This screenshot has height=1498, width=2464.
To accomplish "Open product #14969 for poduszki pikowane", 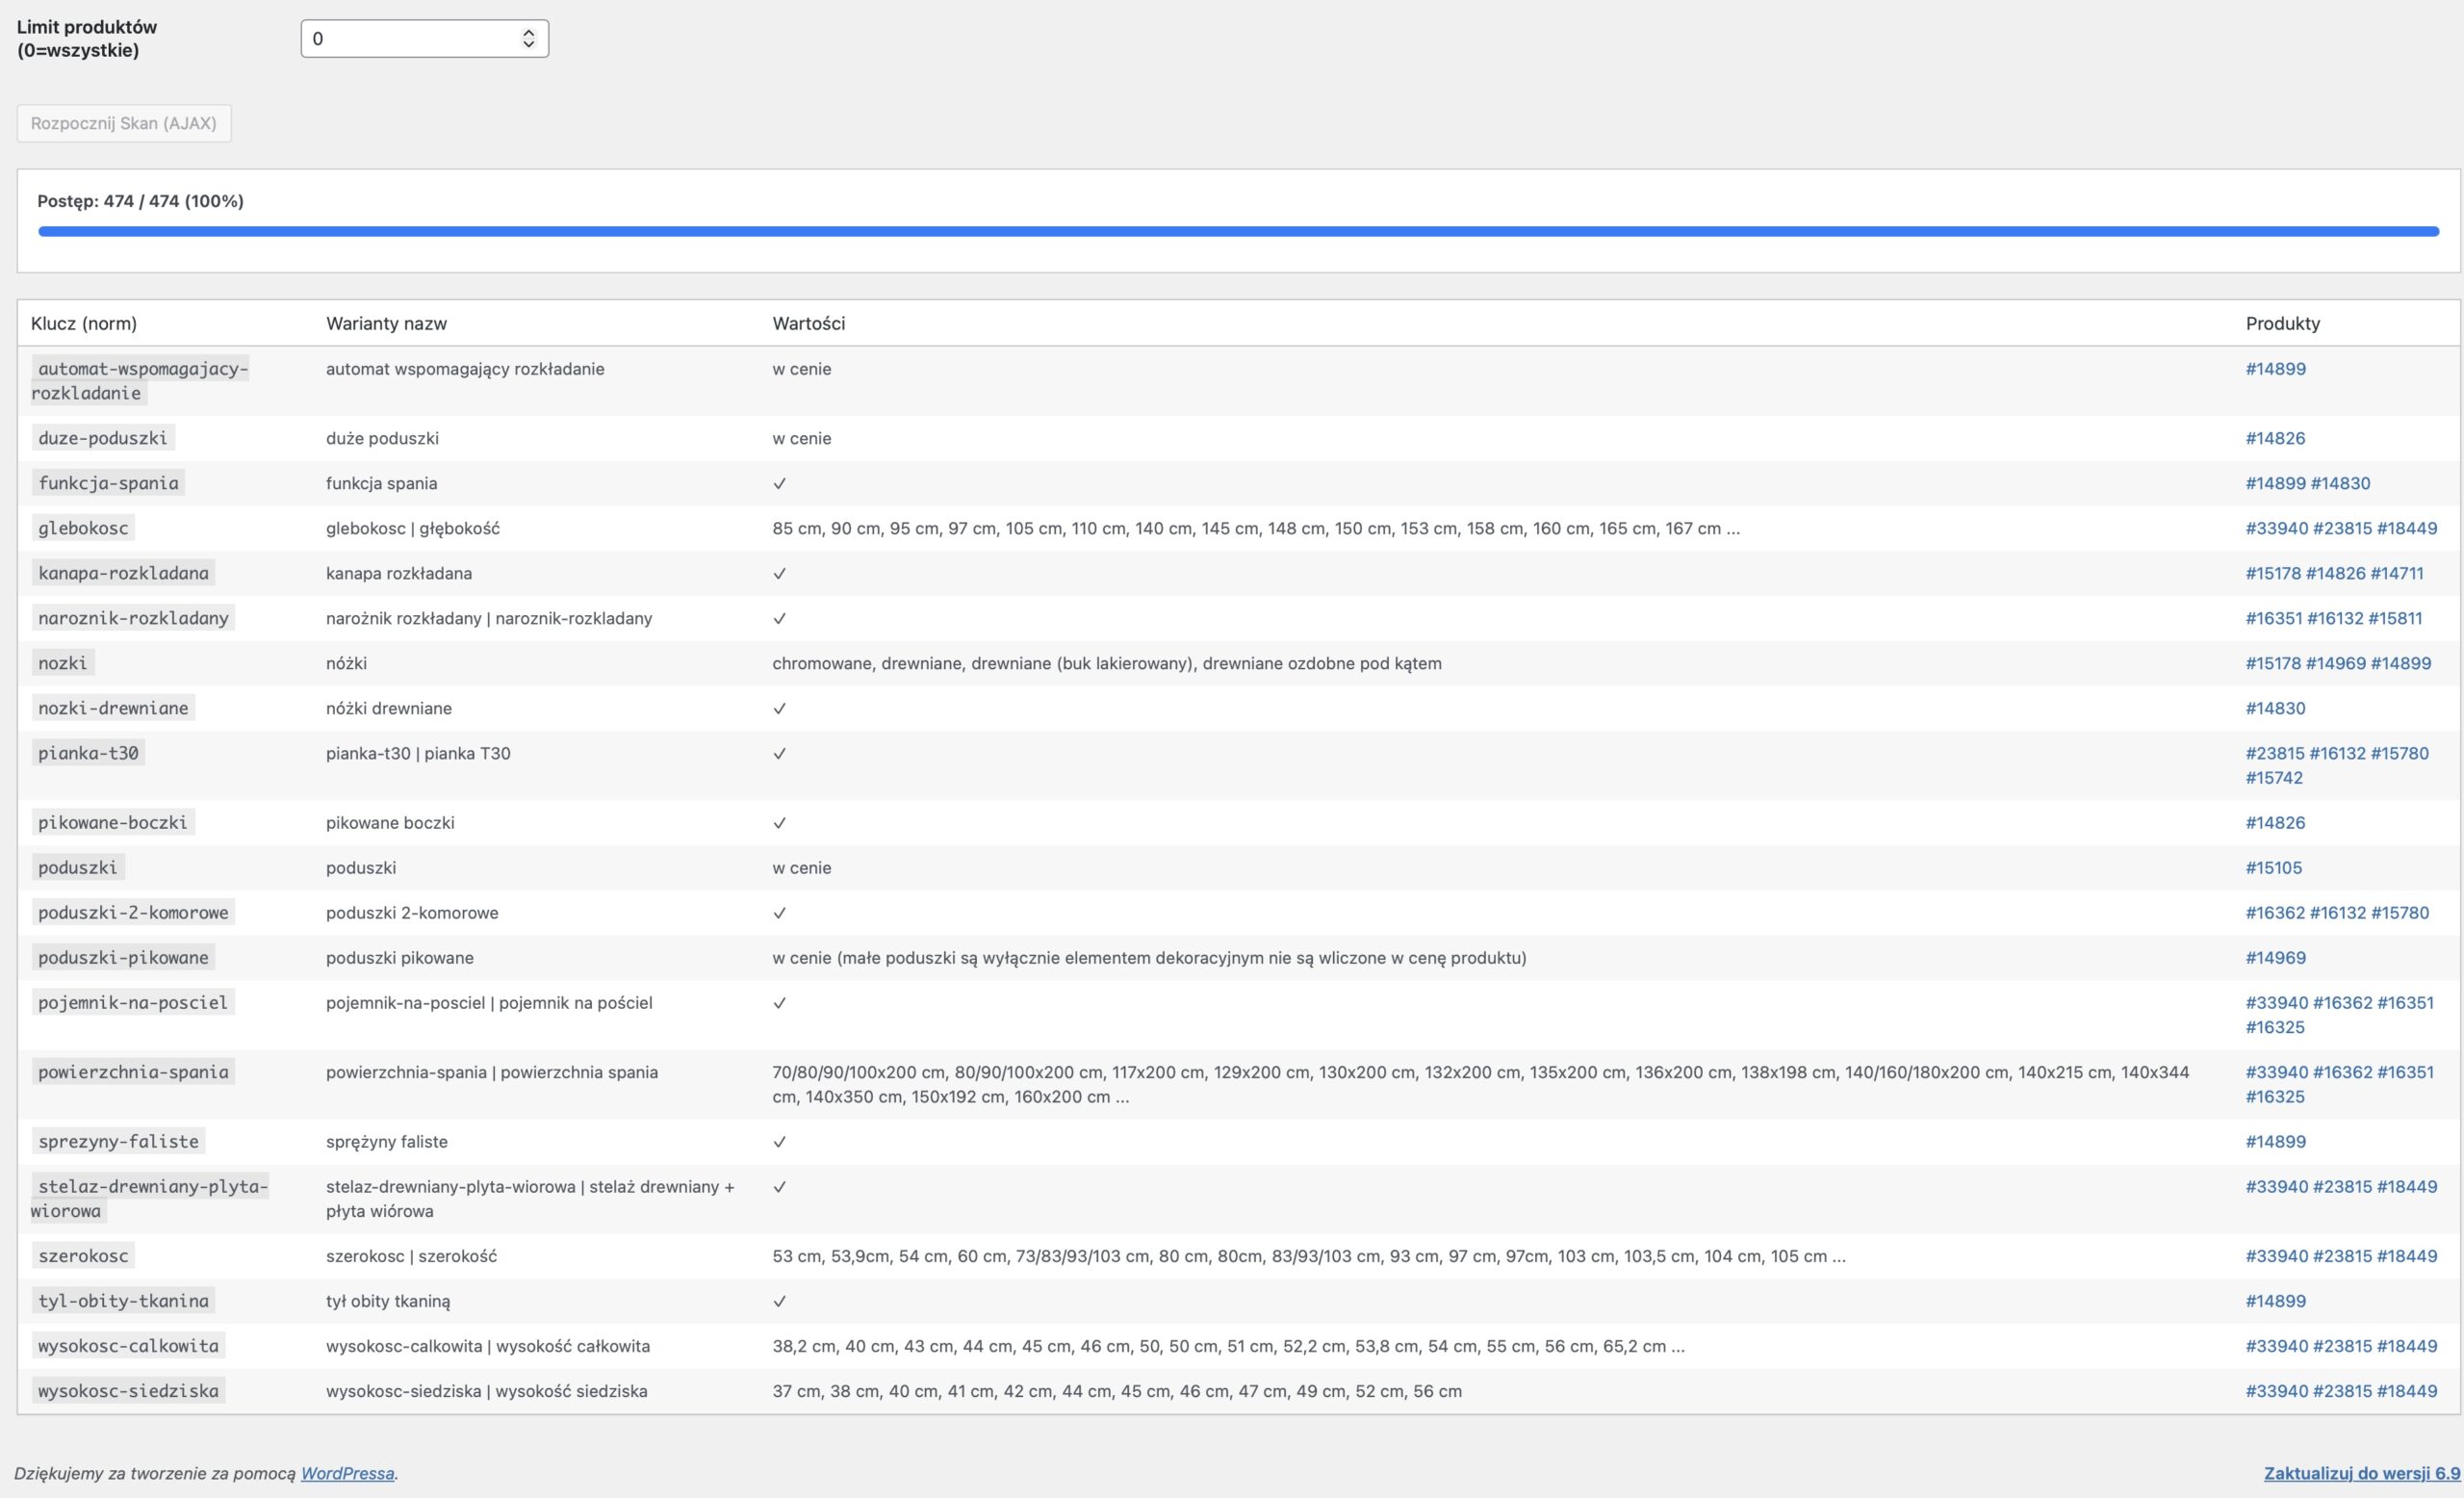I will 2274,956.
